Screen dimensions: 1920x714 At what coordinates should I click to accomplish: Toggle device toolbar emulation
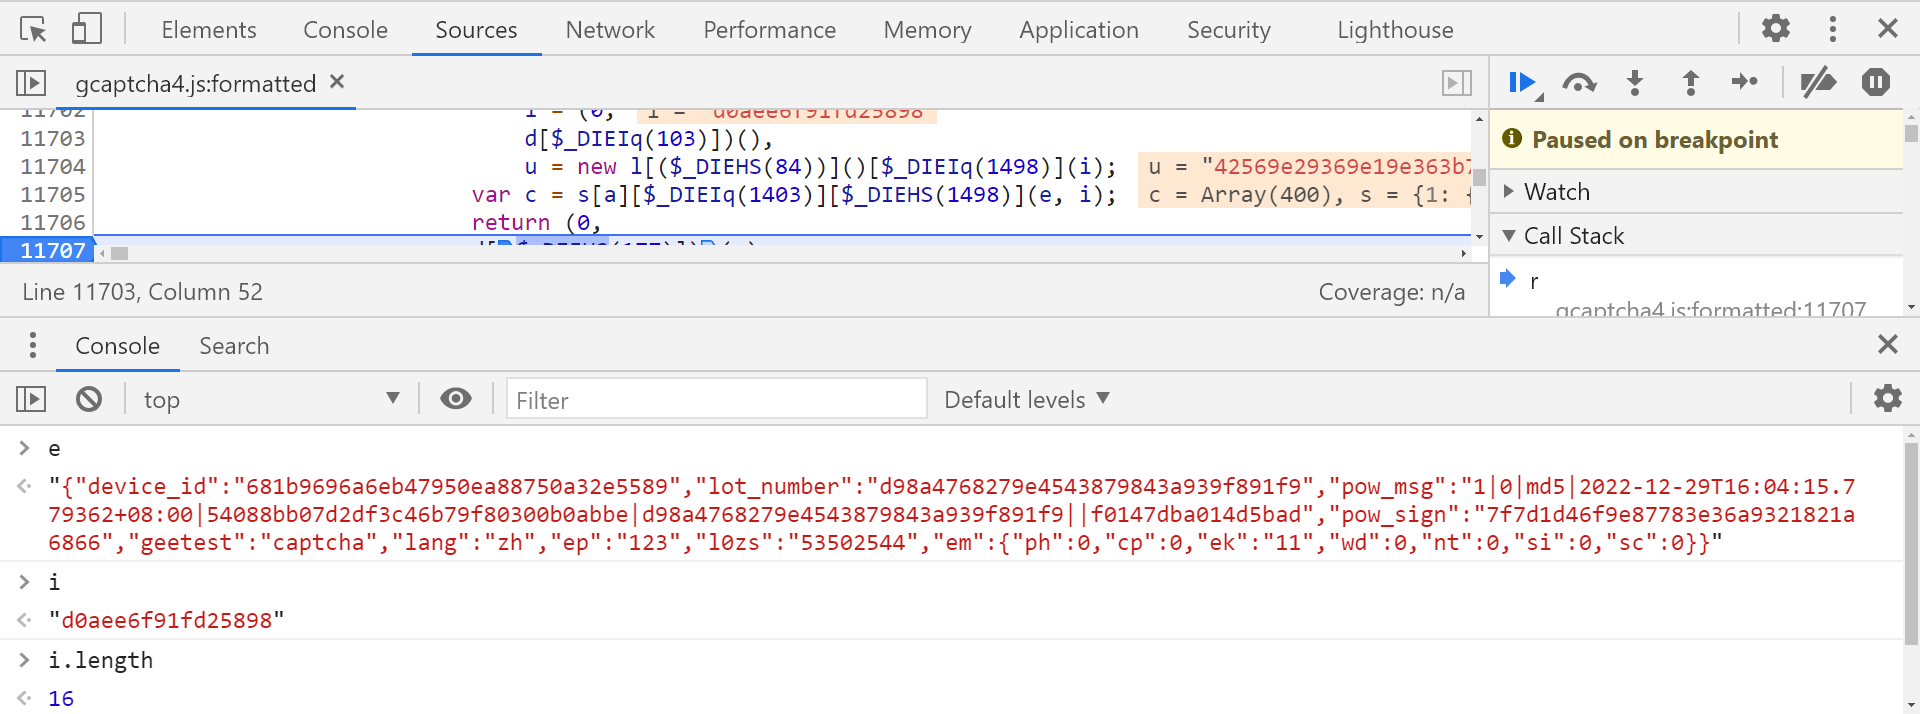pos(87,29)
